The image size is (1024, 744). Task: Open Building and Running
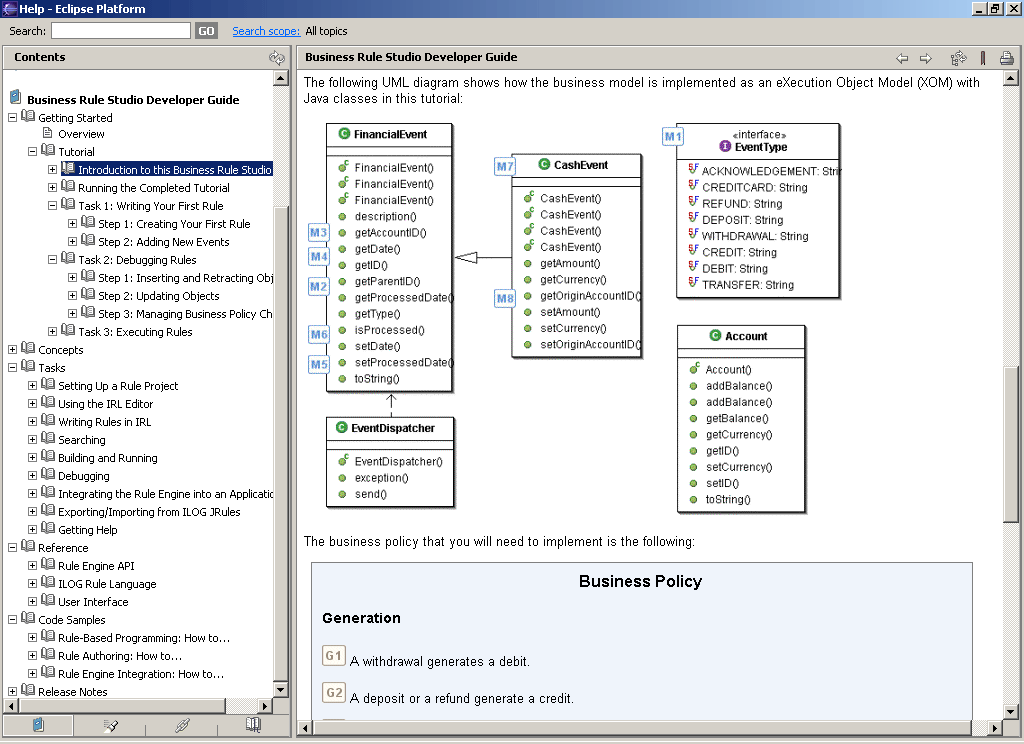108,458
